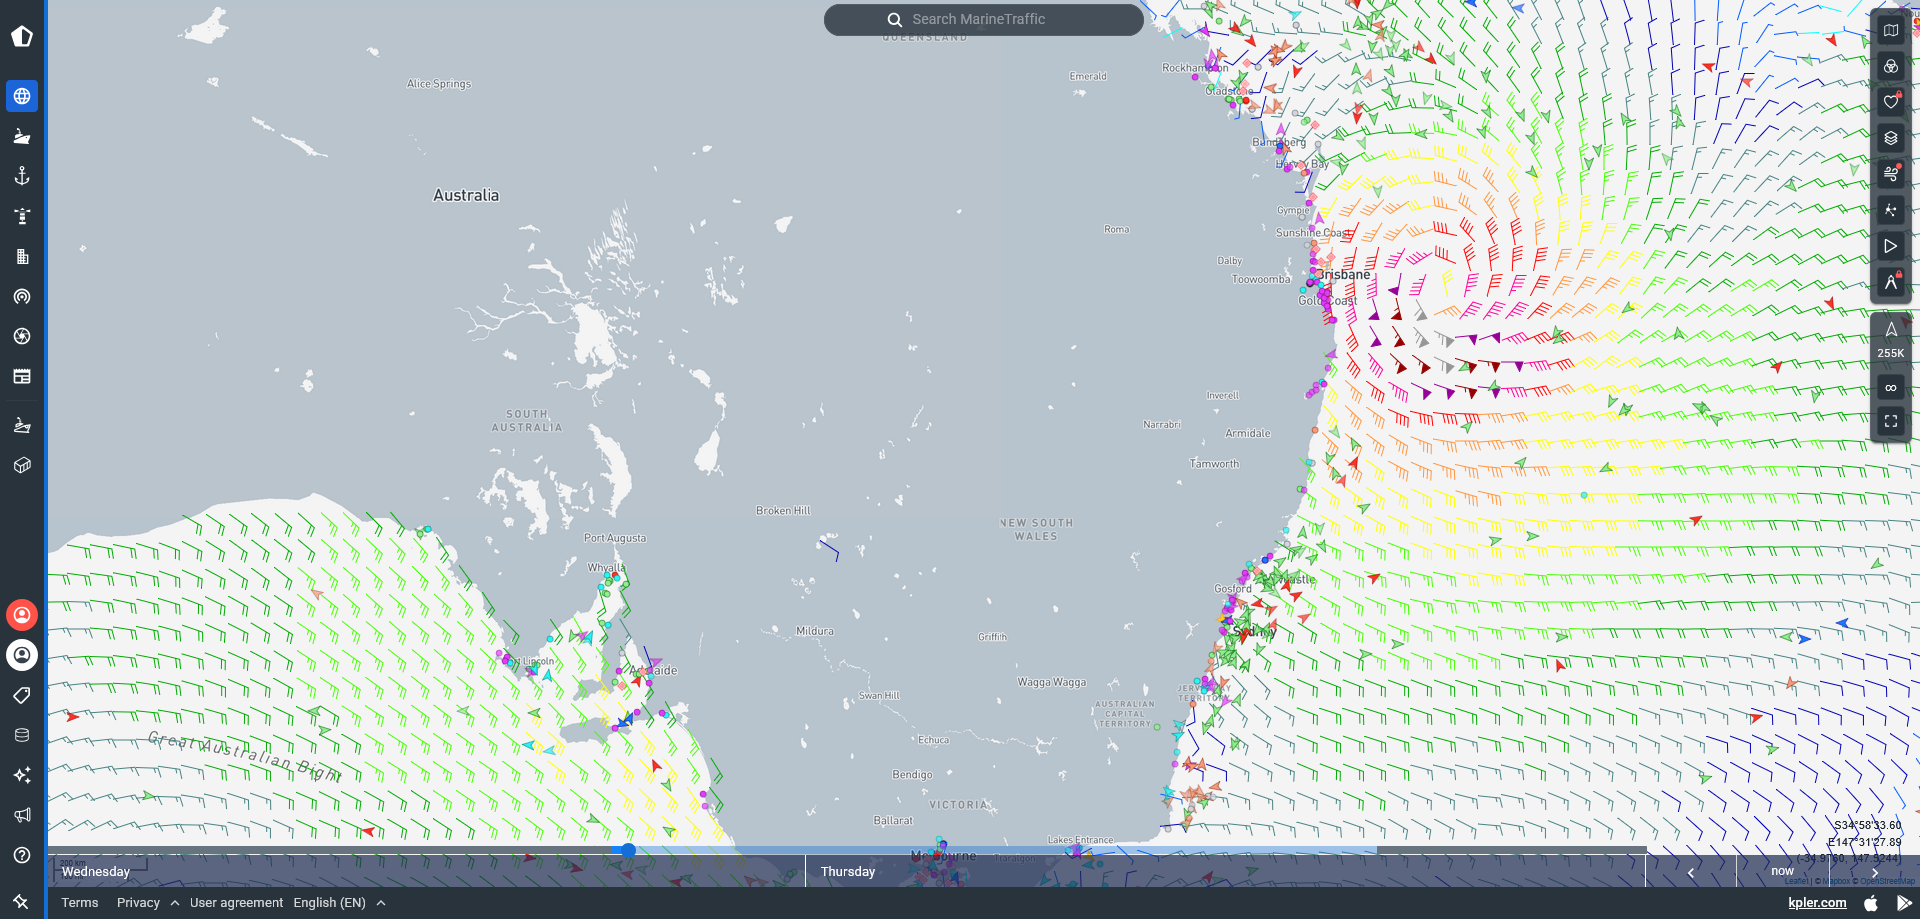1920x919 pixels.
Task: Open the Vessels ship icon in sidebar
Action: (x=22, y=136)
